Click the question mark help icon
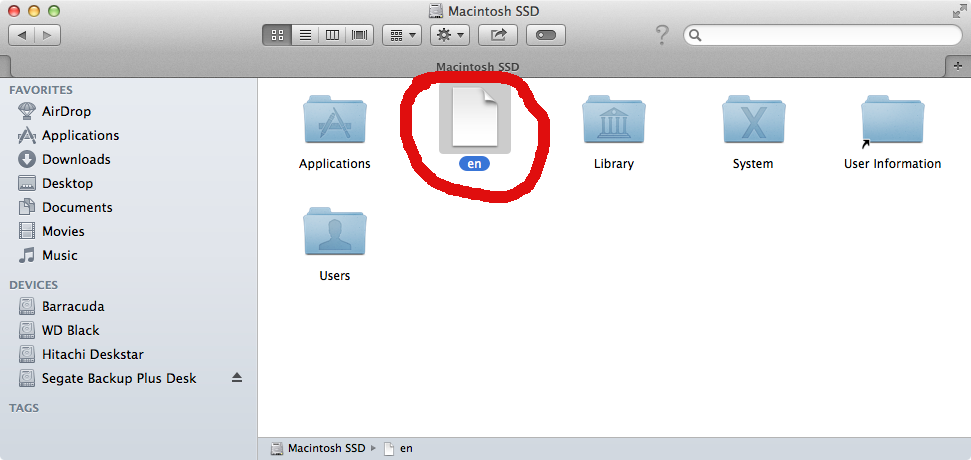 pyautogui.click(x=662, y=35)
